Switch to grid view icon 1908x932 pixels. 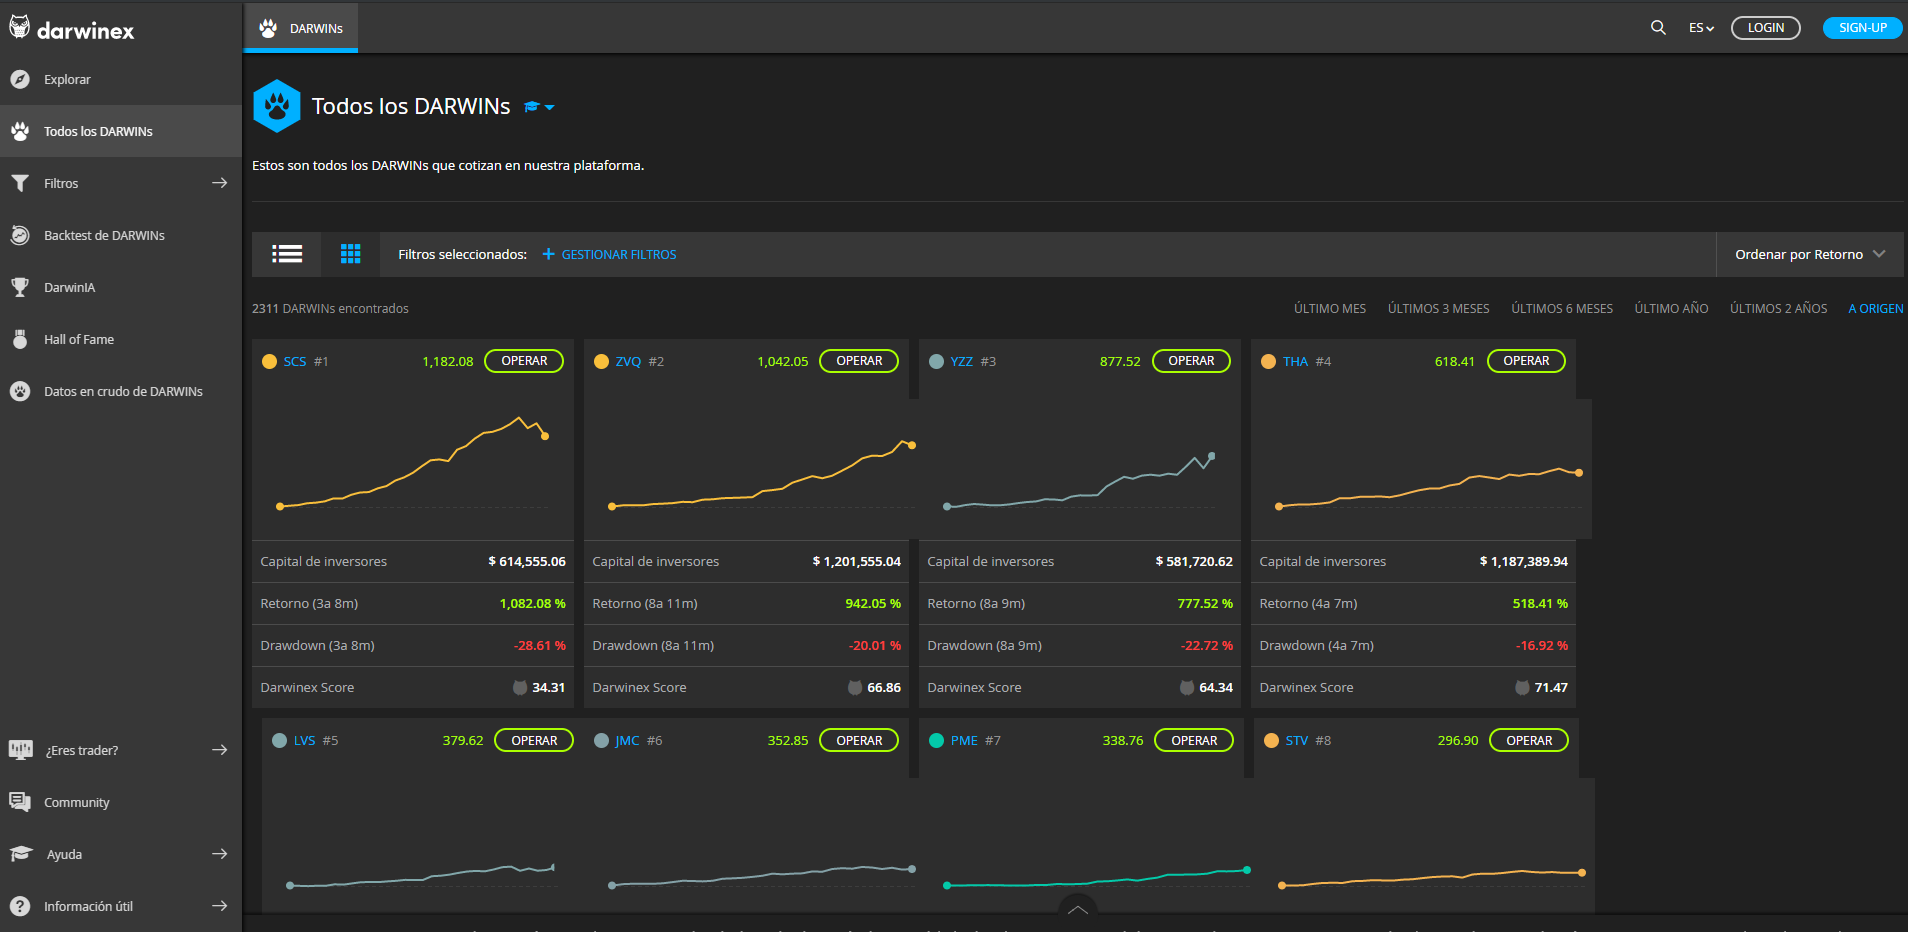(350, 254)
